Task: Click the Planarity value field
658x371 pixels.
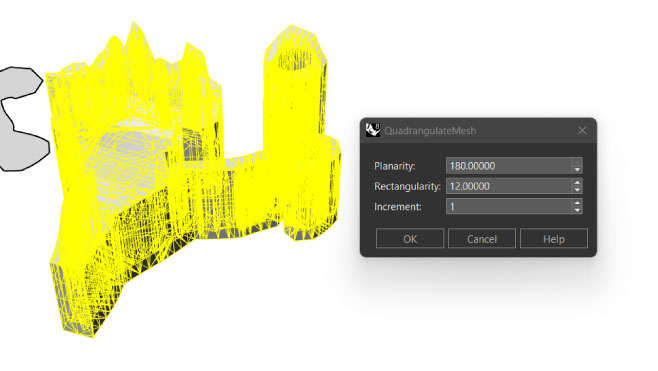Action: pos(509,166)
